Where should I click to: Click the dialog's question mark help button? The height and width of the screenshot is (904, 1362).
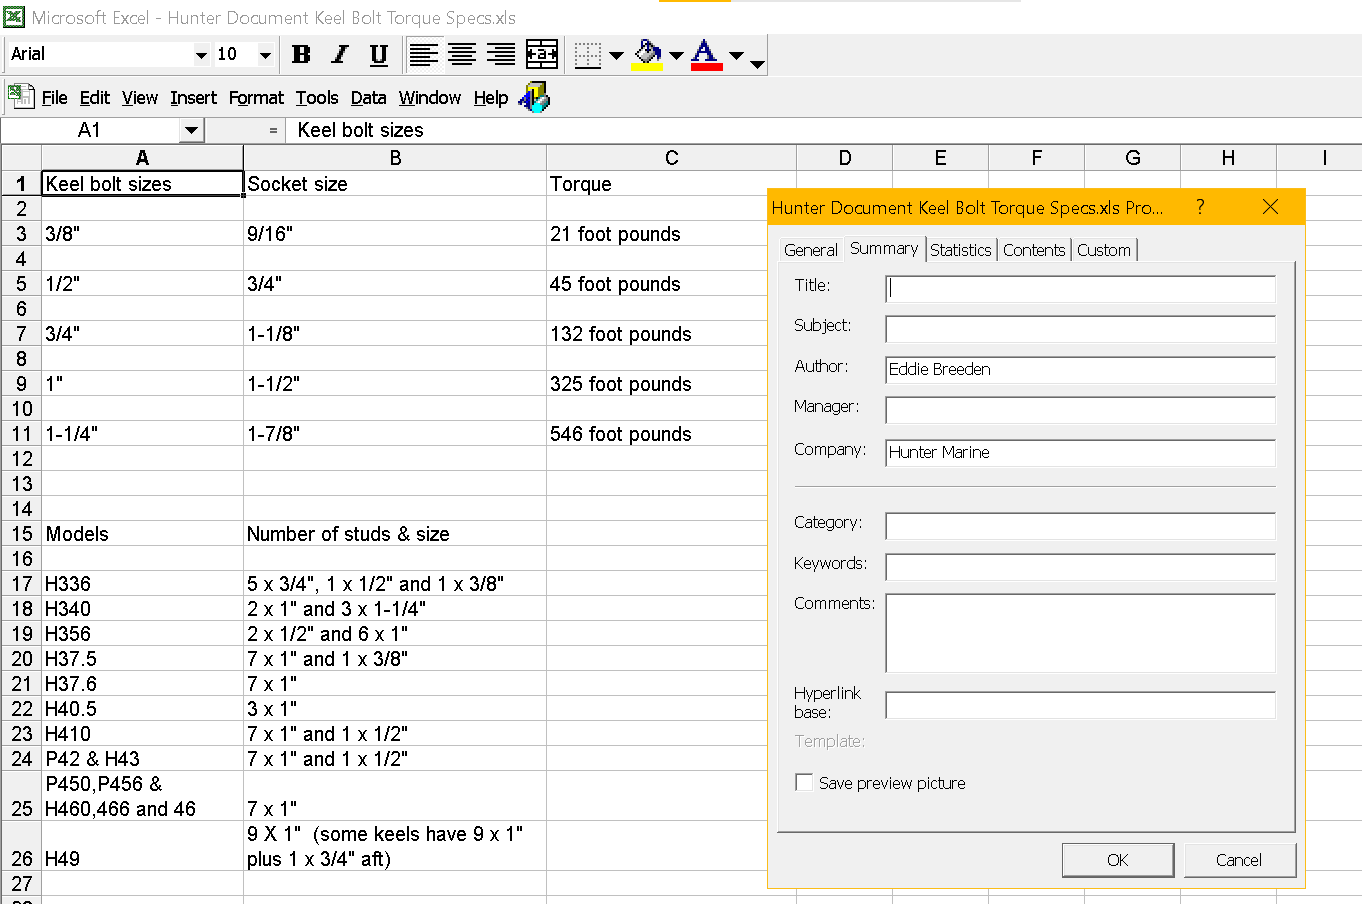pyautogui.click(x=1200, y=207)
